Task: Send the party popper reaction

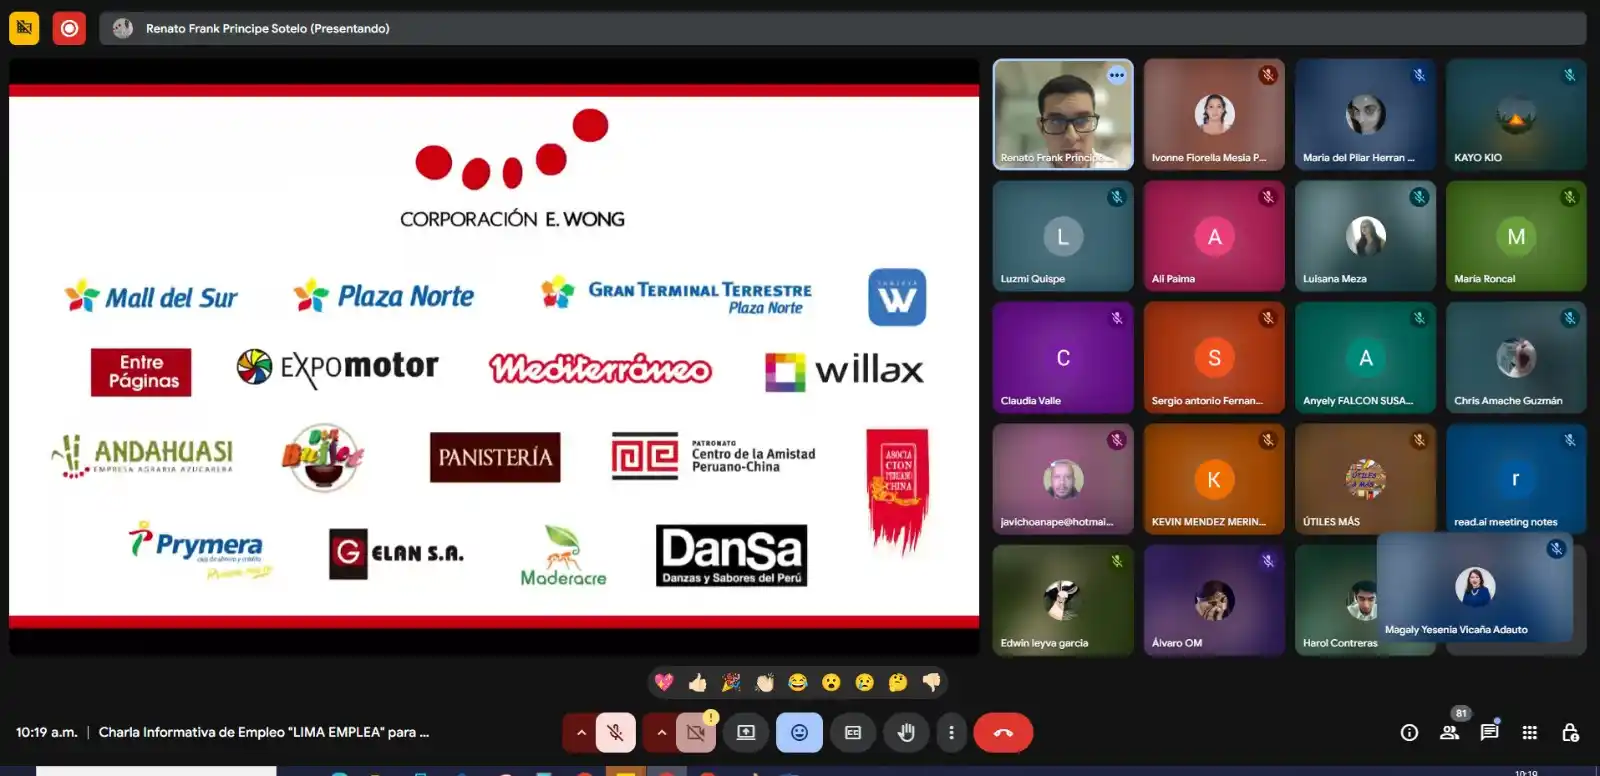Action: 731,682
